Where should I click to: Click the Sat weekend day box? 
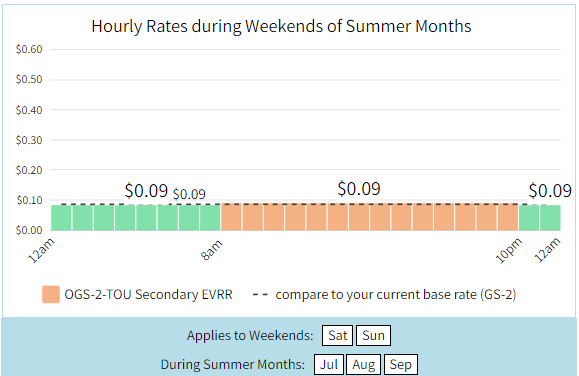pyautogui.click(x=337, y=335)
